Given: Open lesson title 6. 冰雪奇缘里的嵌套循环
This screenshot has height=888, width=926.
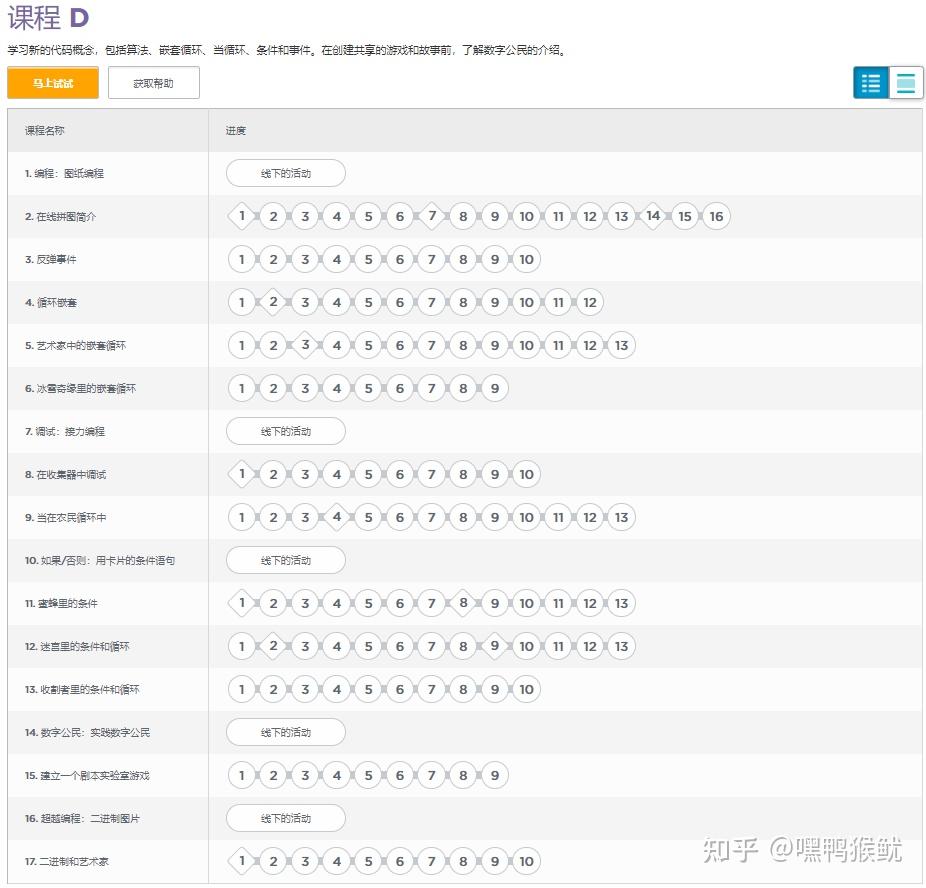Looking at the screenshot, I should click(x=80, y=388).
